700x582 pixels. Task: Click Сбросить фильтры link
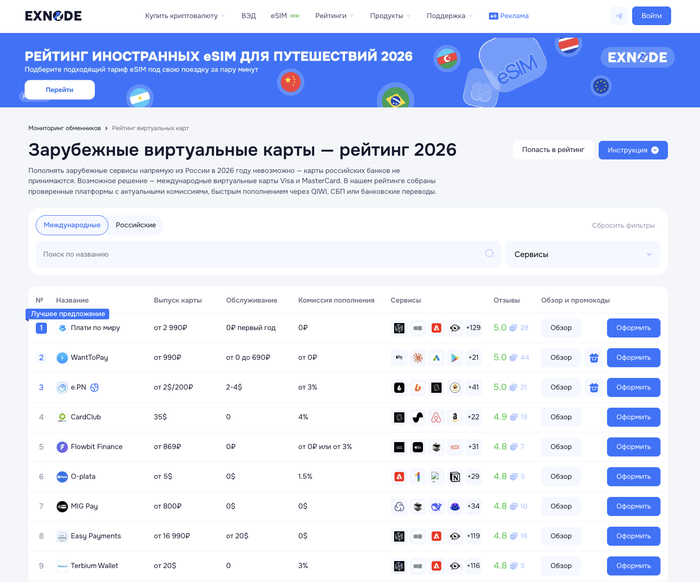(x=623, y=225)
